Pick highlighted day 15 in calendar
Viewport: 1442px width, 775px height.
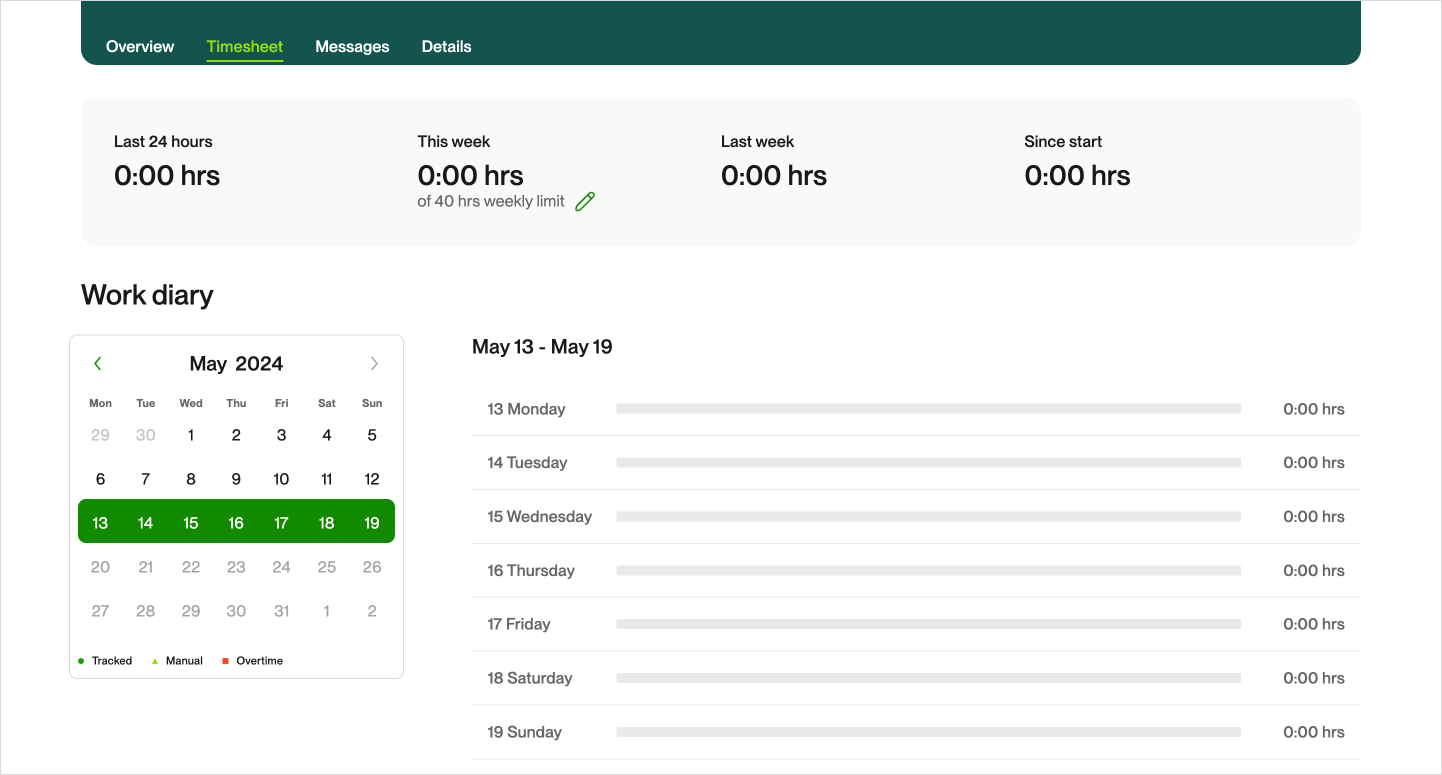point(191,523)
